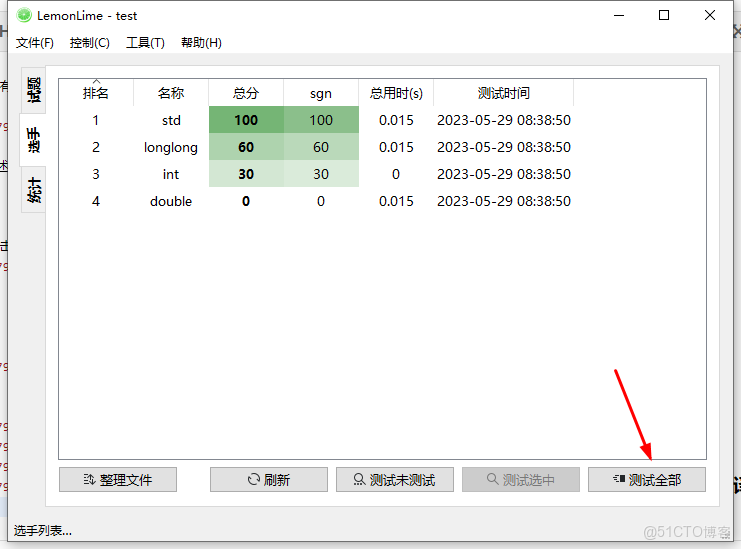Screen dimensions: 741x549
Task: Click the 0.015 time cell in longlong row
Action: tap(396, 147)
